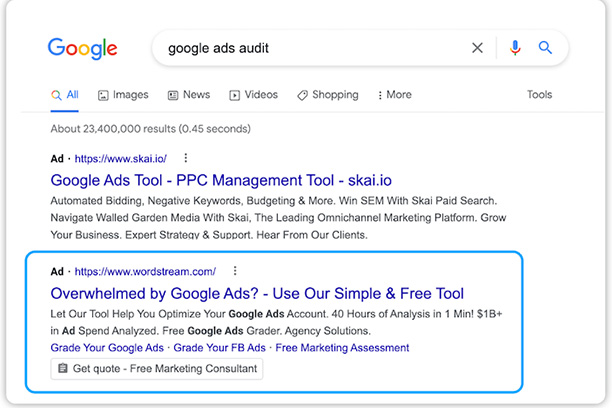Open the options menu for the skai.io ad
The image size is (612, 408).
click(186, 158)
